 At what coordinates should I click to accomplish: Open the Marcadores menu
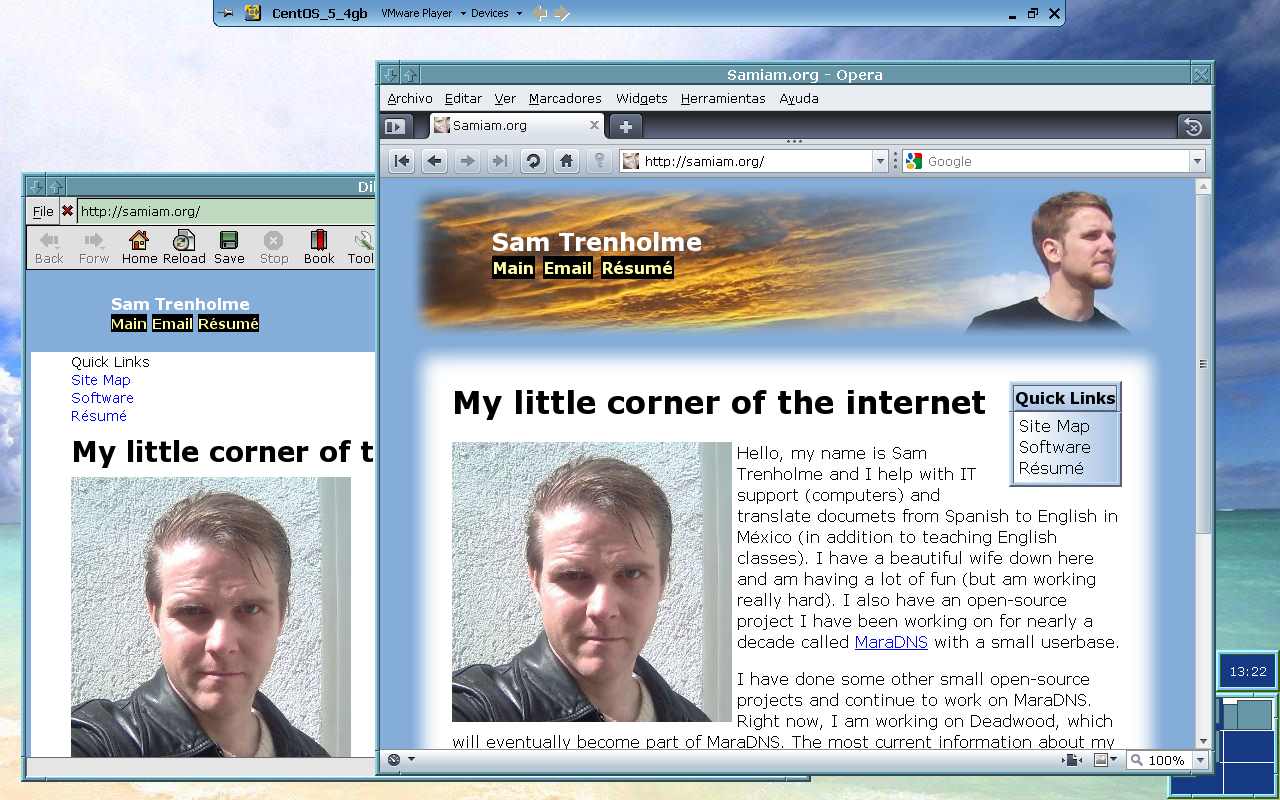[x=565, y=98]
